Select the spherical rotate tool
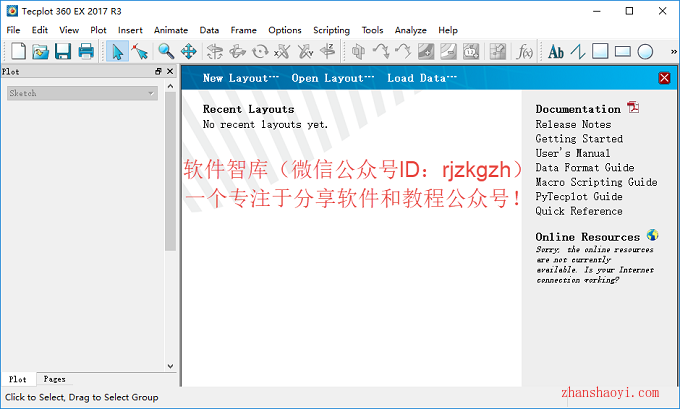The height and width of the screenshot is (409, 680). click(x=215, y=51)
